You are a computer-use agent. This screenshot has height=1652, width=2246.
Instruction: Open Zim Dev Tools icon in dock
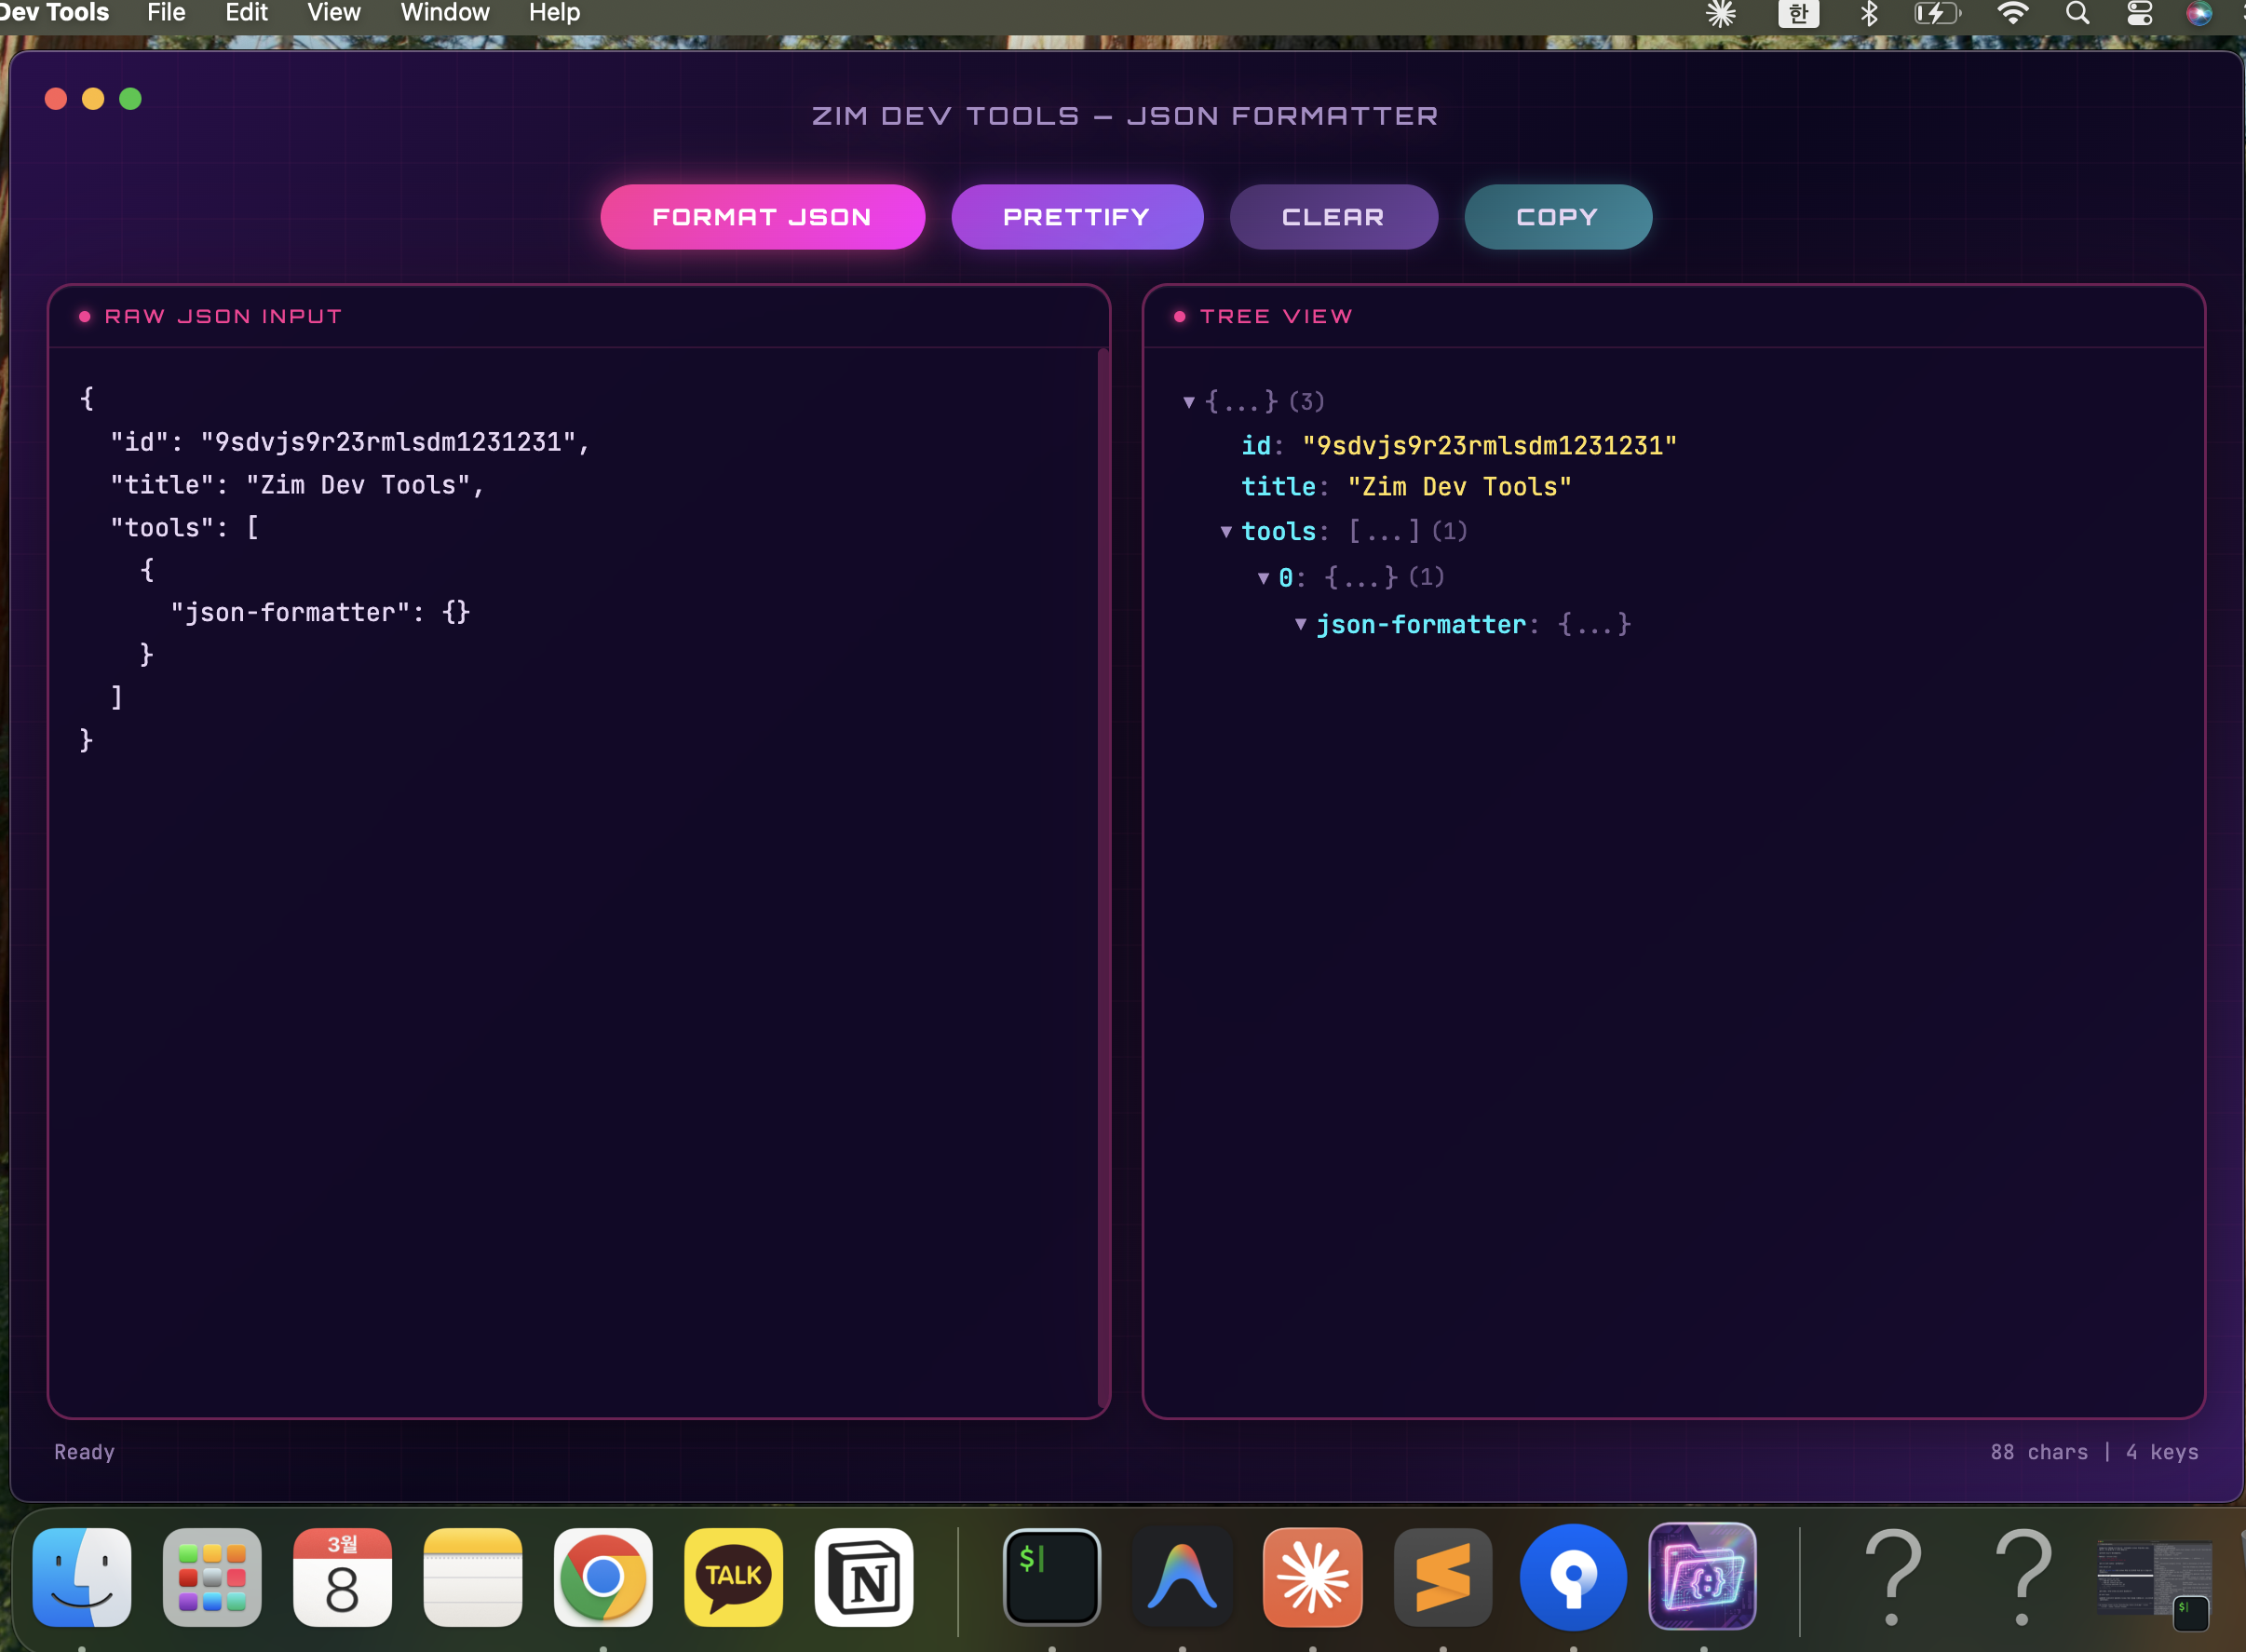click(1702, 1576)
